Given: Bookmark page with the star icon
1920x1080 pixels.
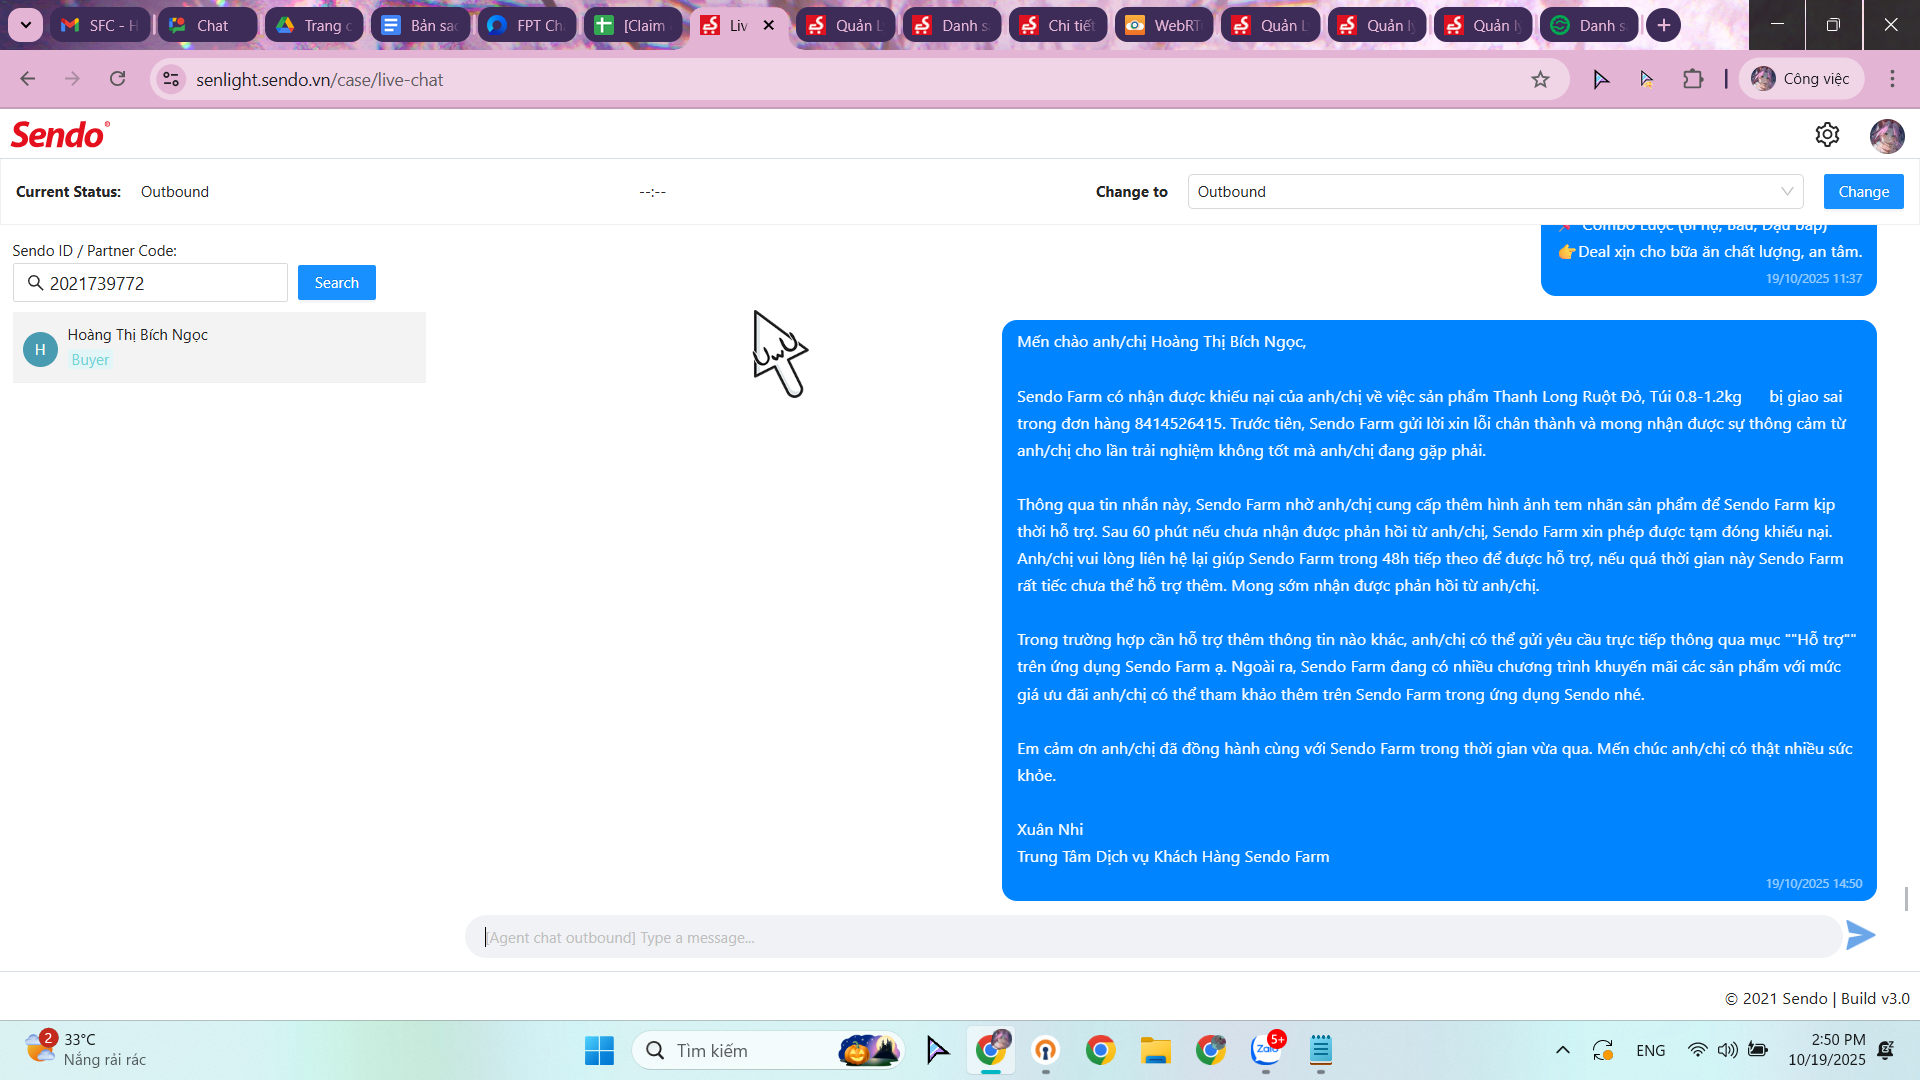Looking at the screenshot, I should click(x=1540, y=79).
